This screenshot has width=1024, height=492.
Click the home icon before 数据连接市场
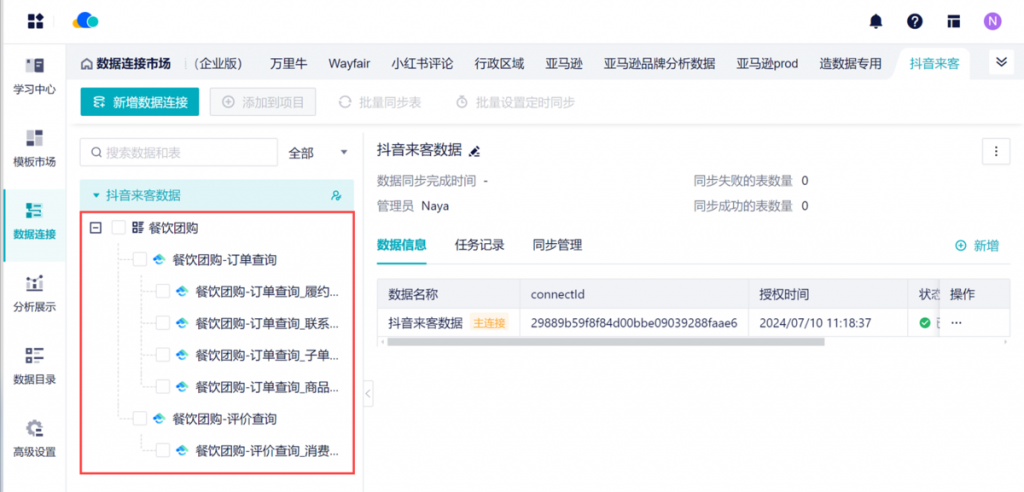[86, 64]
